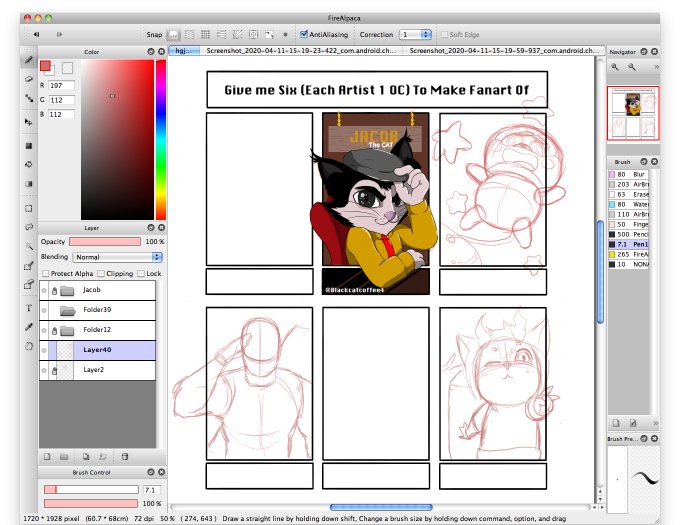Click the R value field showing 197
The width and height of the screenshot is (680, 525).
(61, 85)
